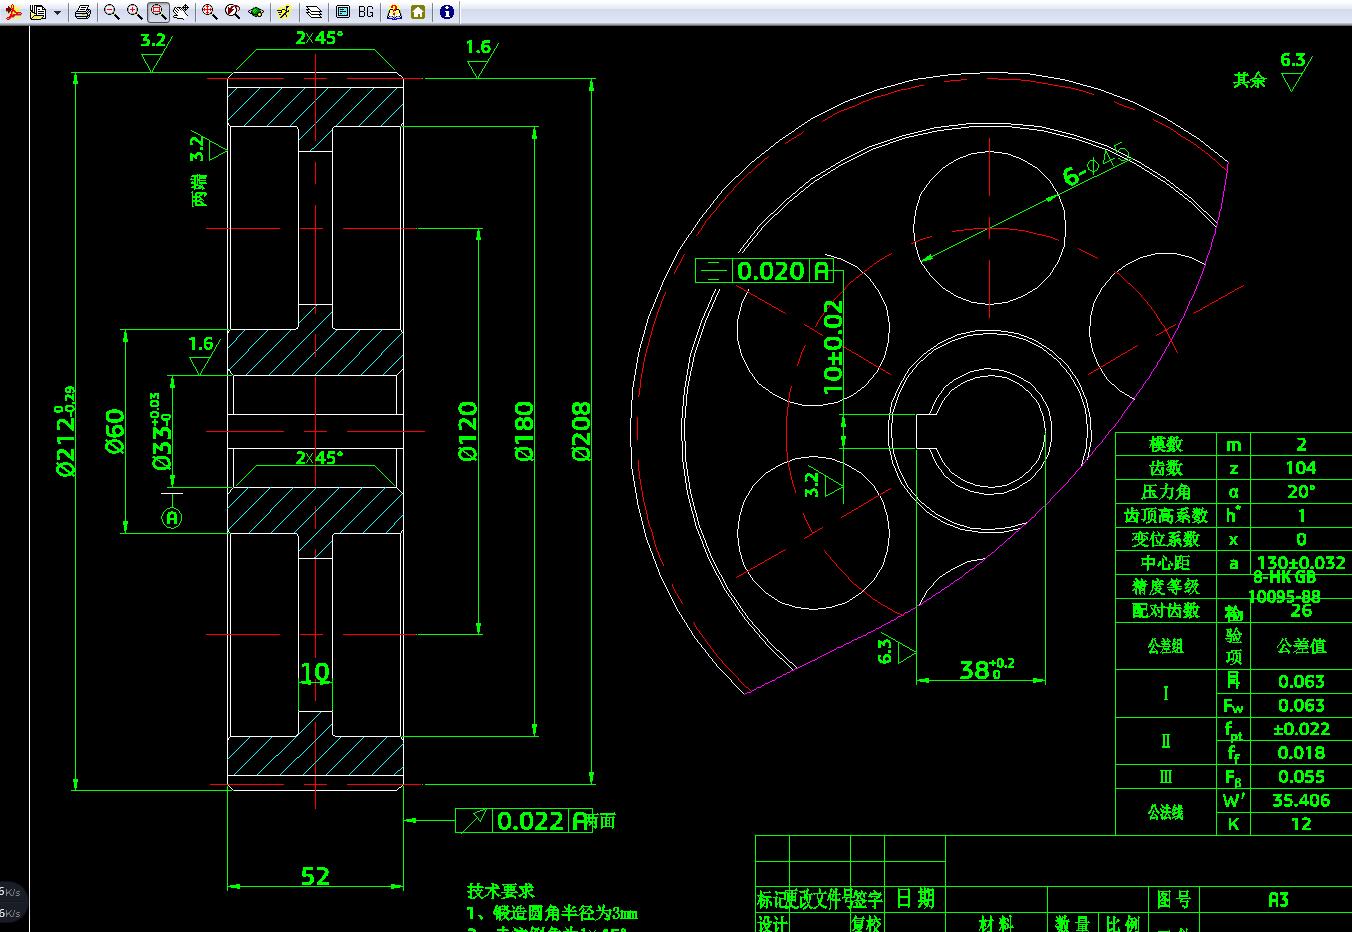Click the zoom previous magnifier icon
This screenshot has height=932, width=1352.
click(232, 12)
